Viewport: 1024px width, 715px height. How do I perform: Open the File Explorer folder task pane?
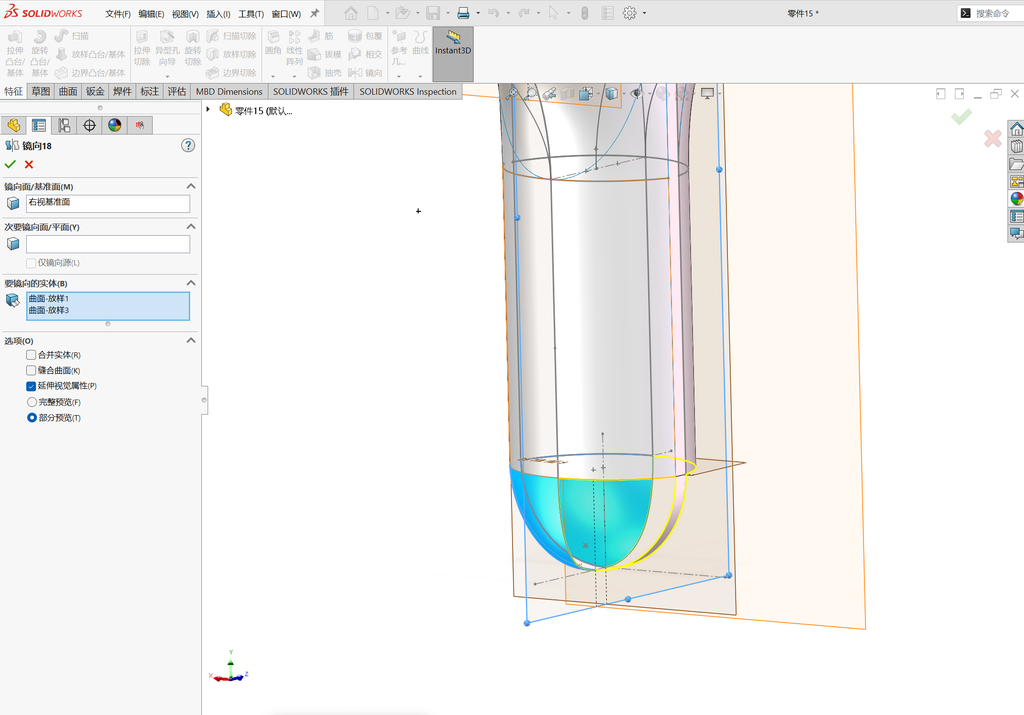pyautogui.click(x=1016, y=164)
